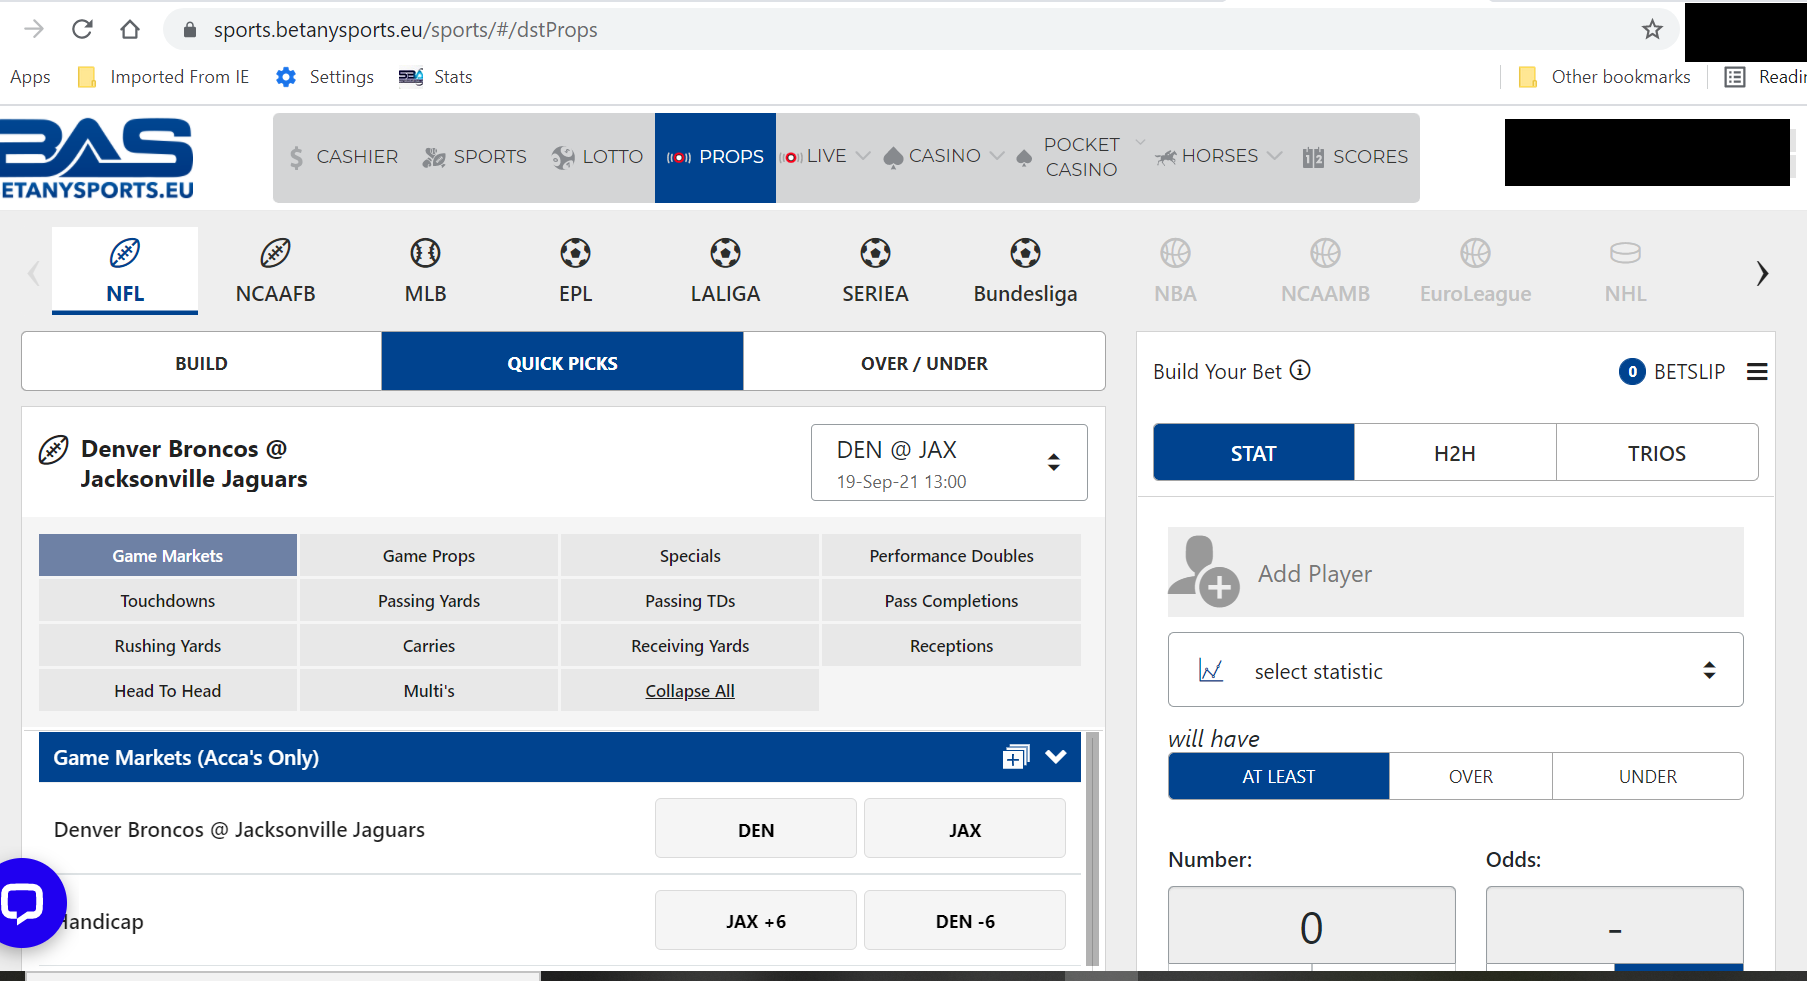
Task: Expand the HORSES menu arrow
Action: (x=1274, y=156)
